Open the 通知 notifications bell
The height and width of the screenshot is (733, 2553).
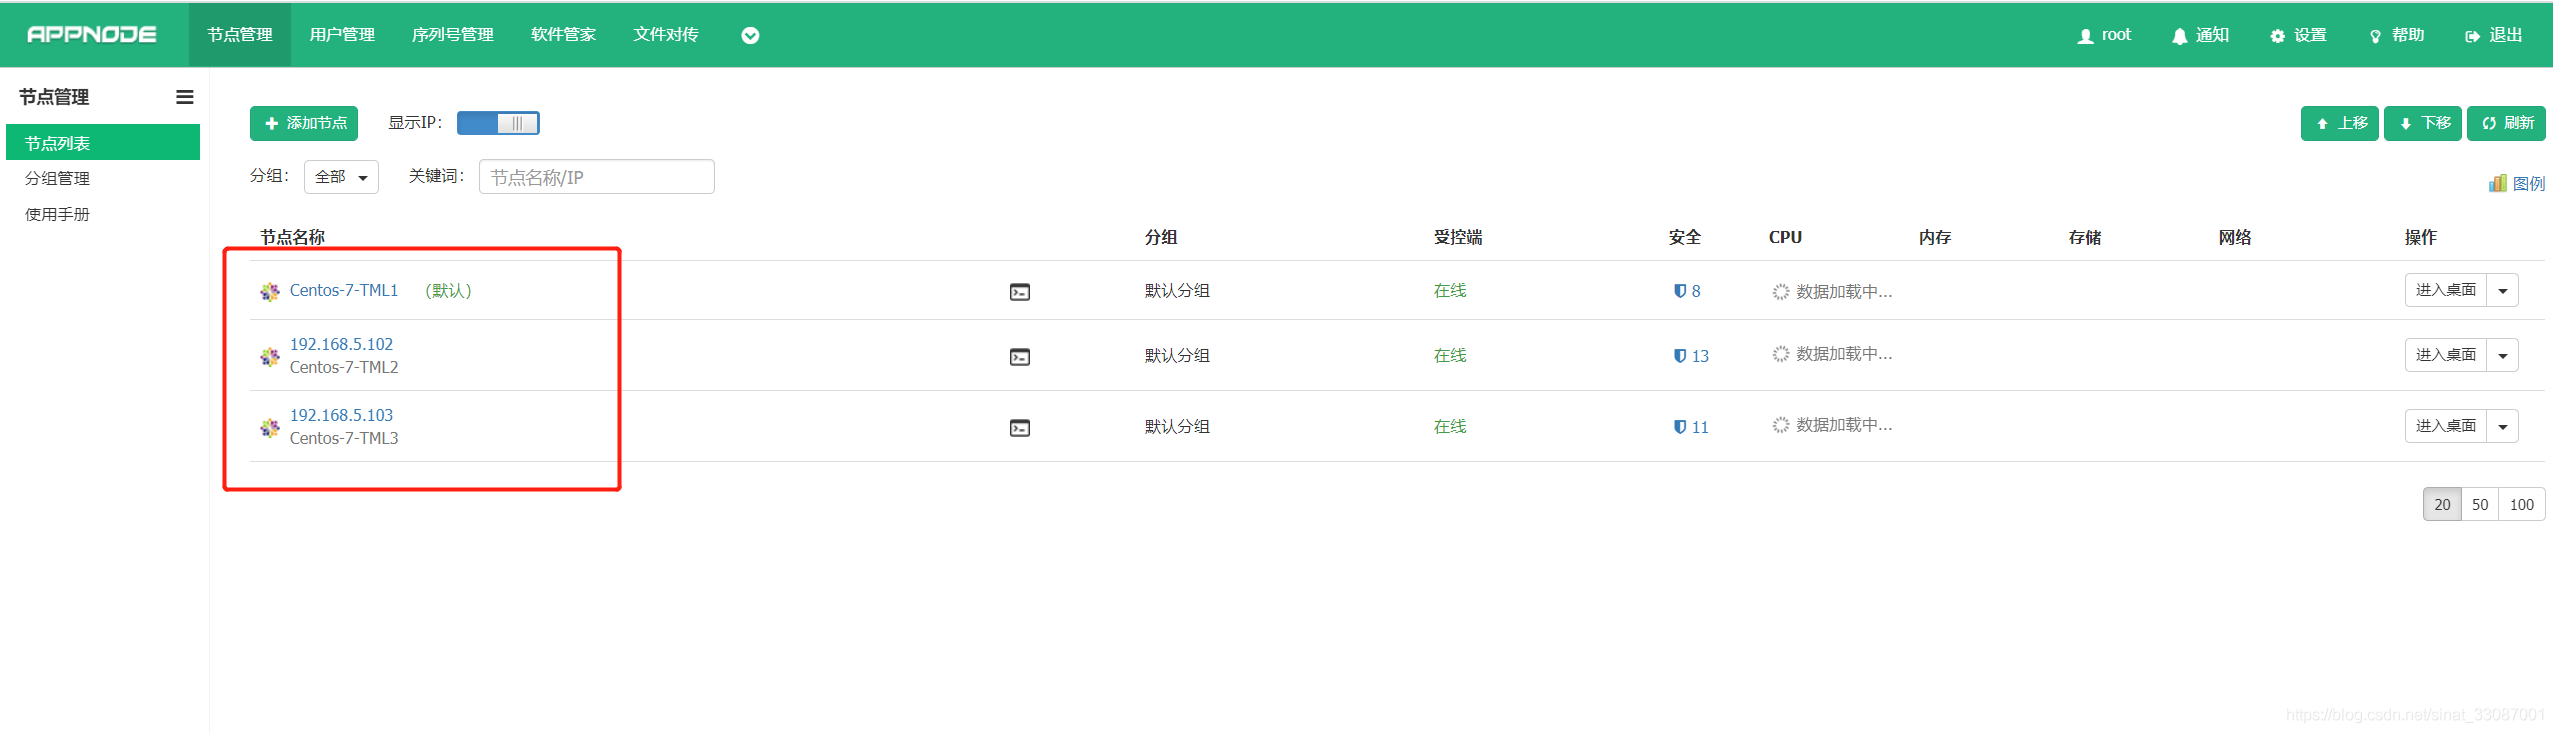point(2200,35)
